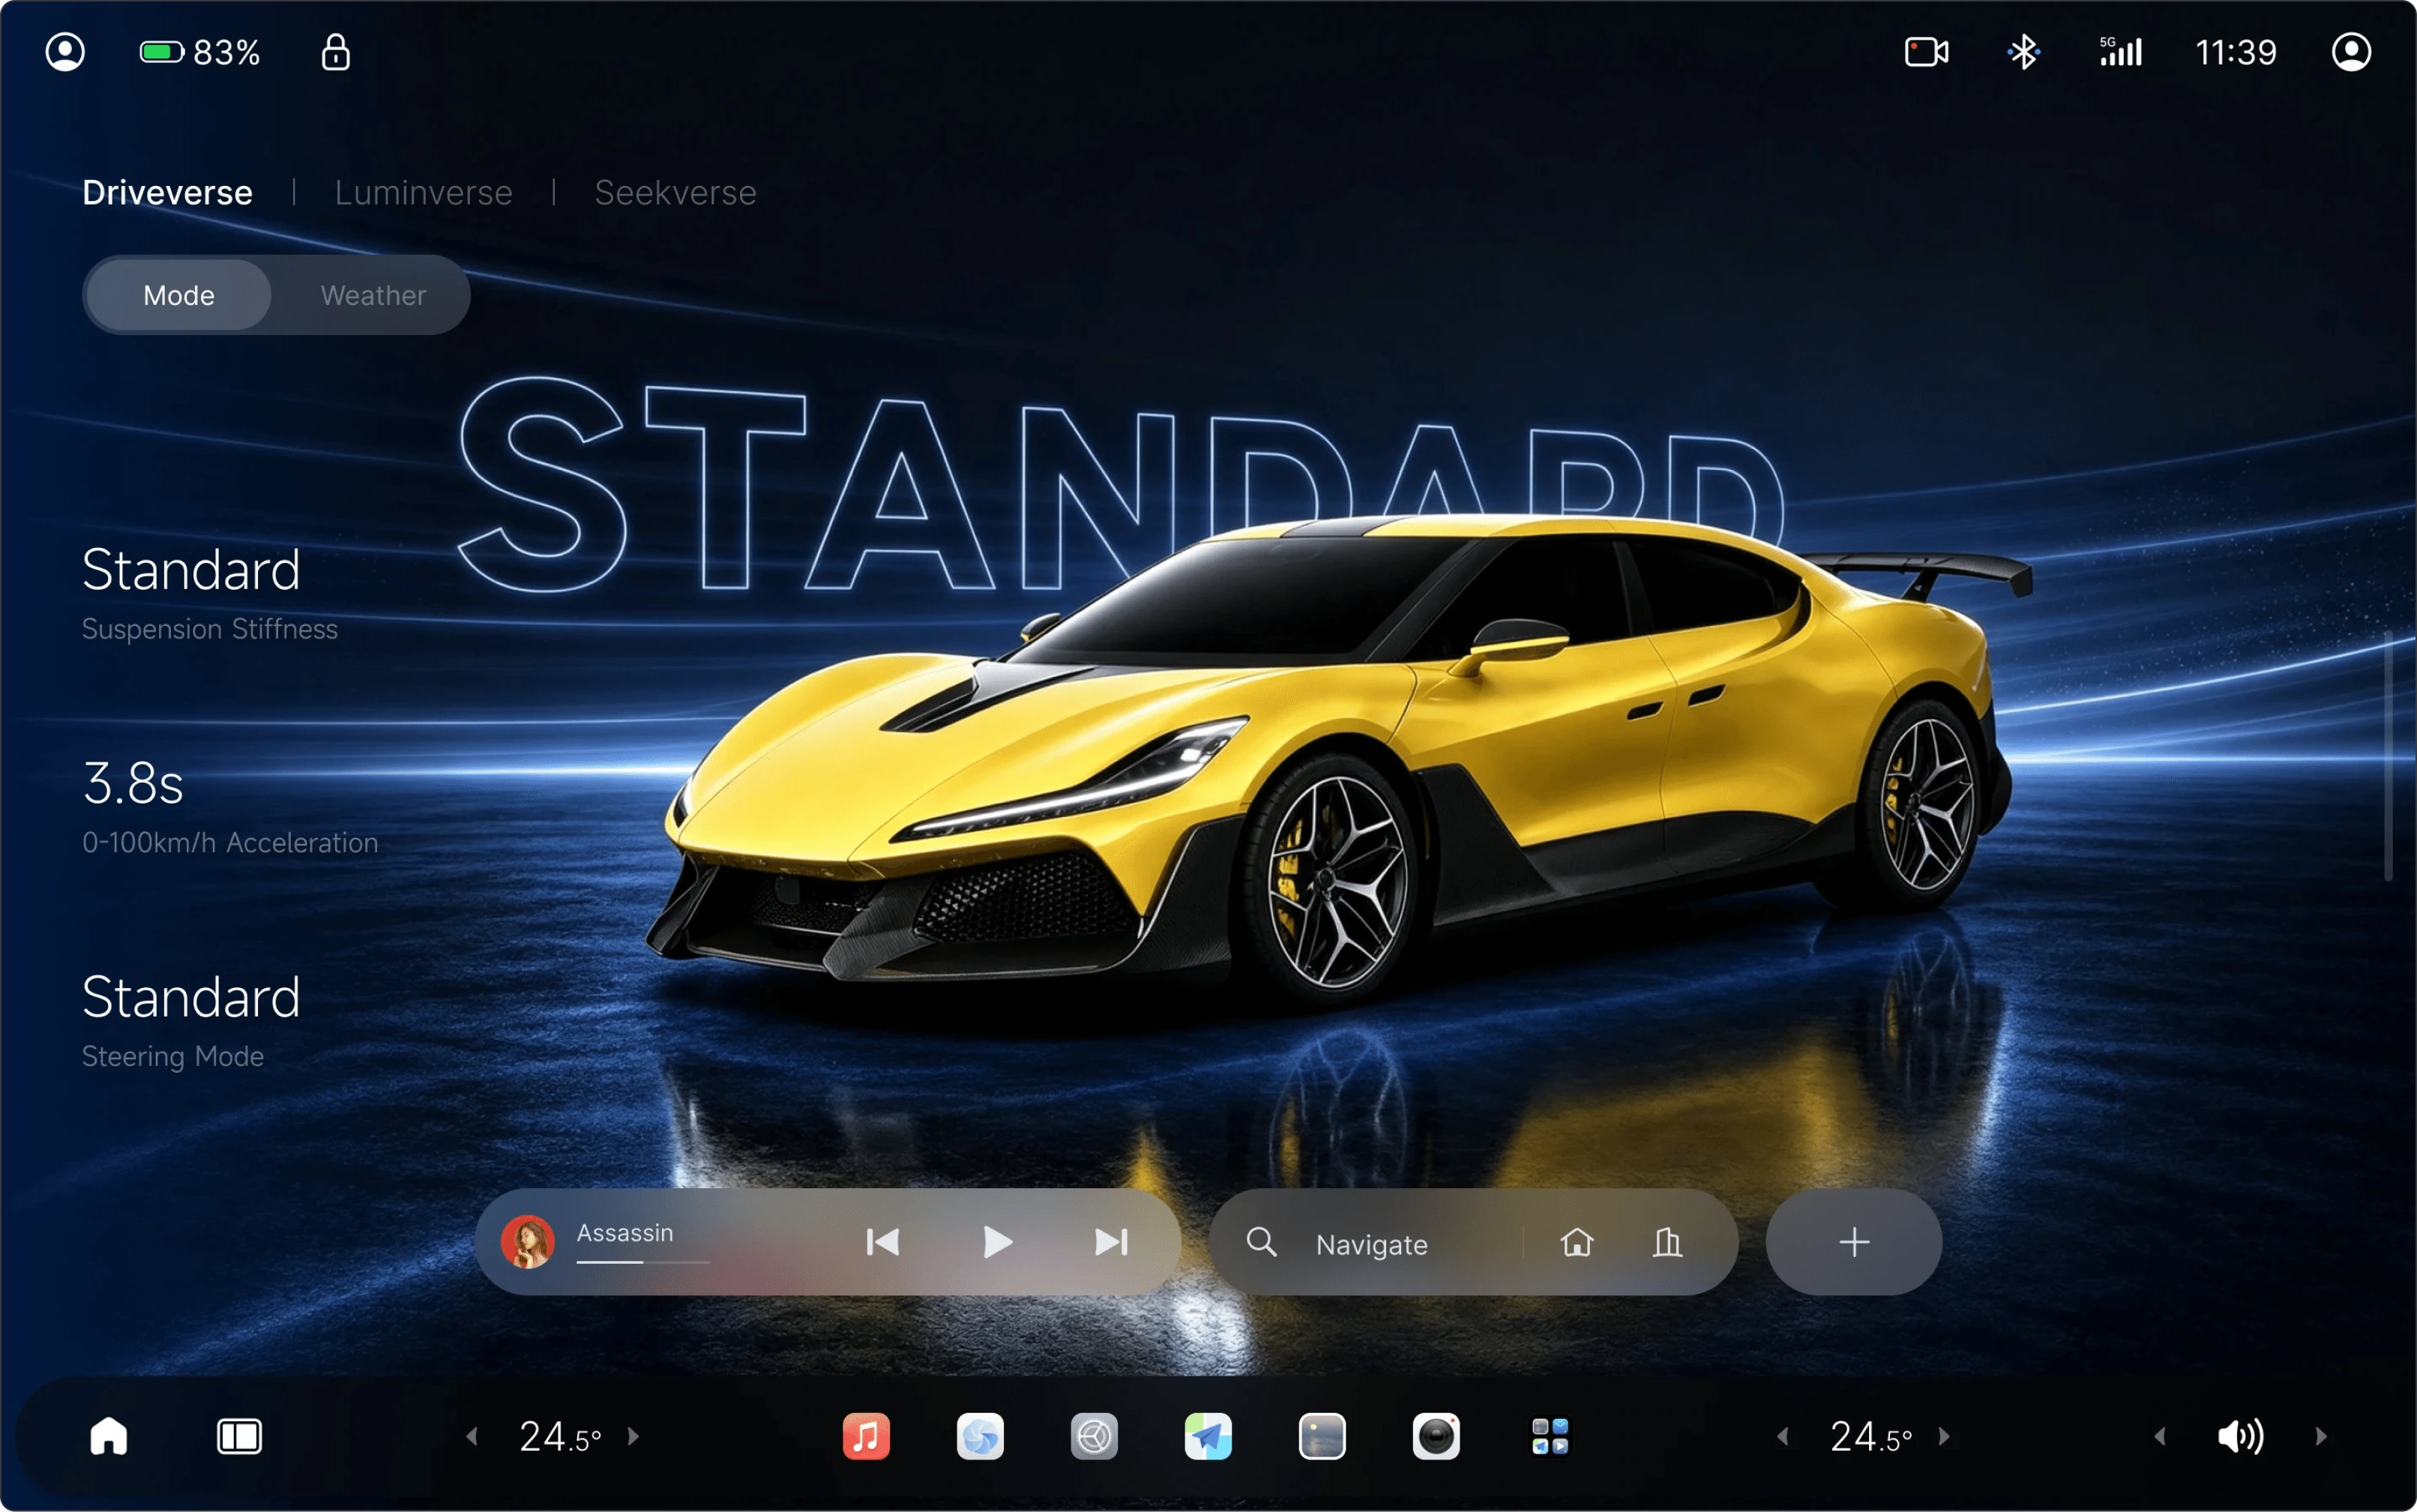
Task: Play the current song
Action: pyautogui.click(x=997, y=1242)
